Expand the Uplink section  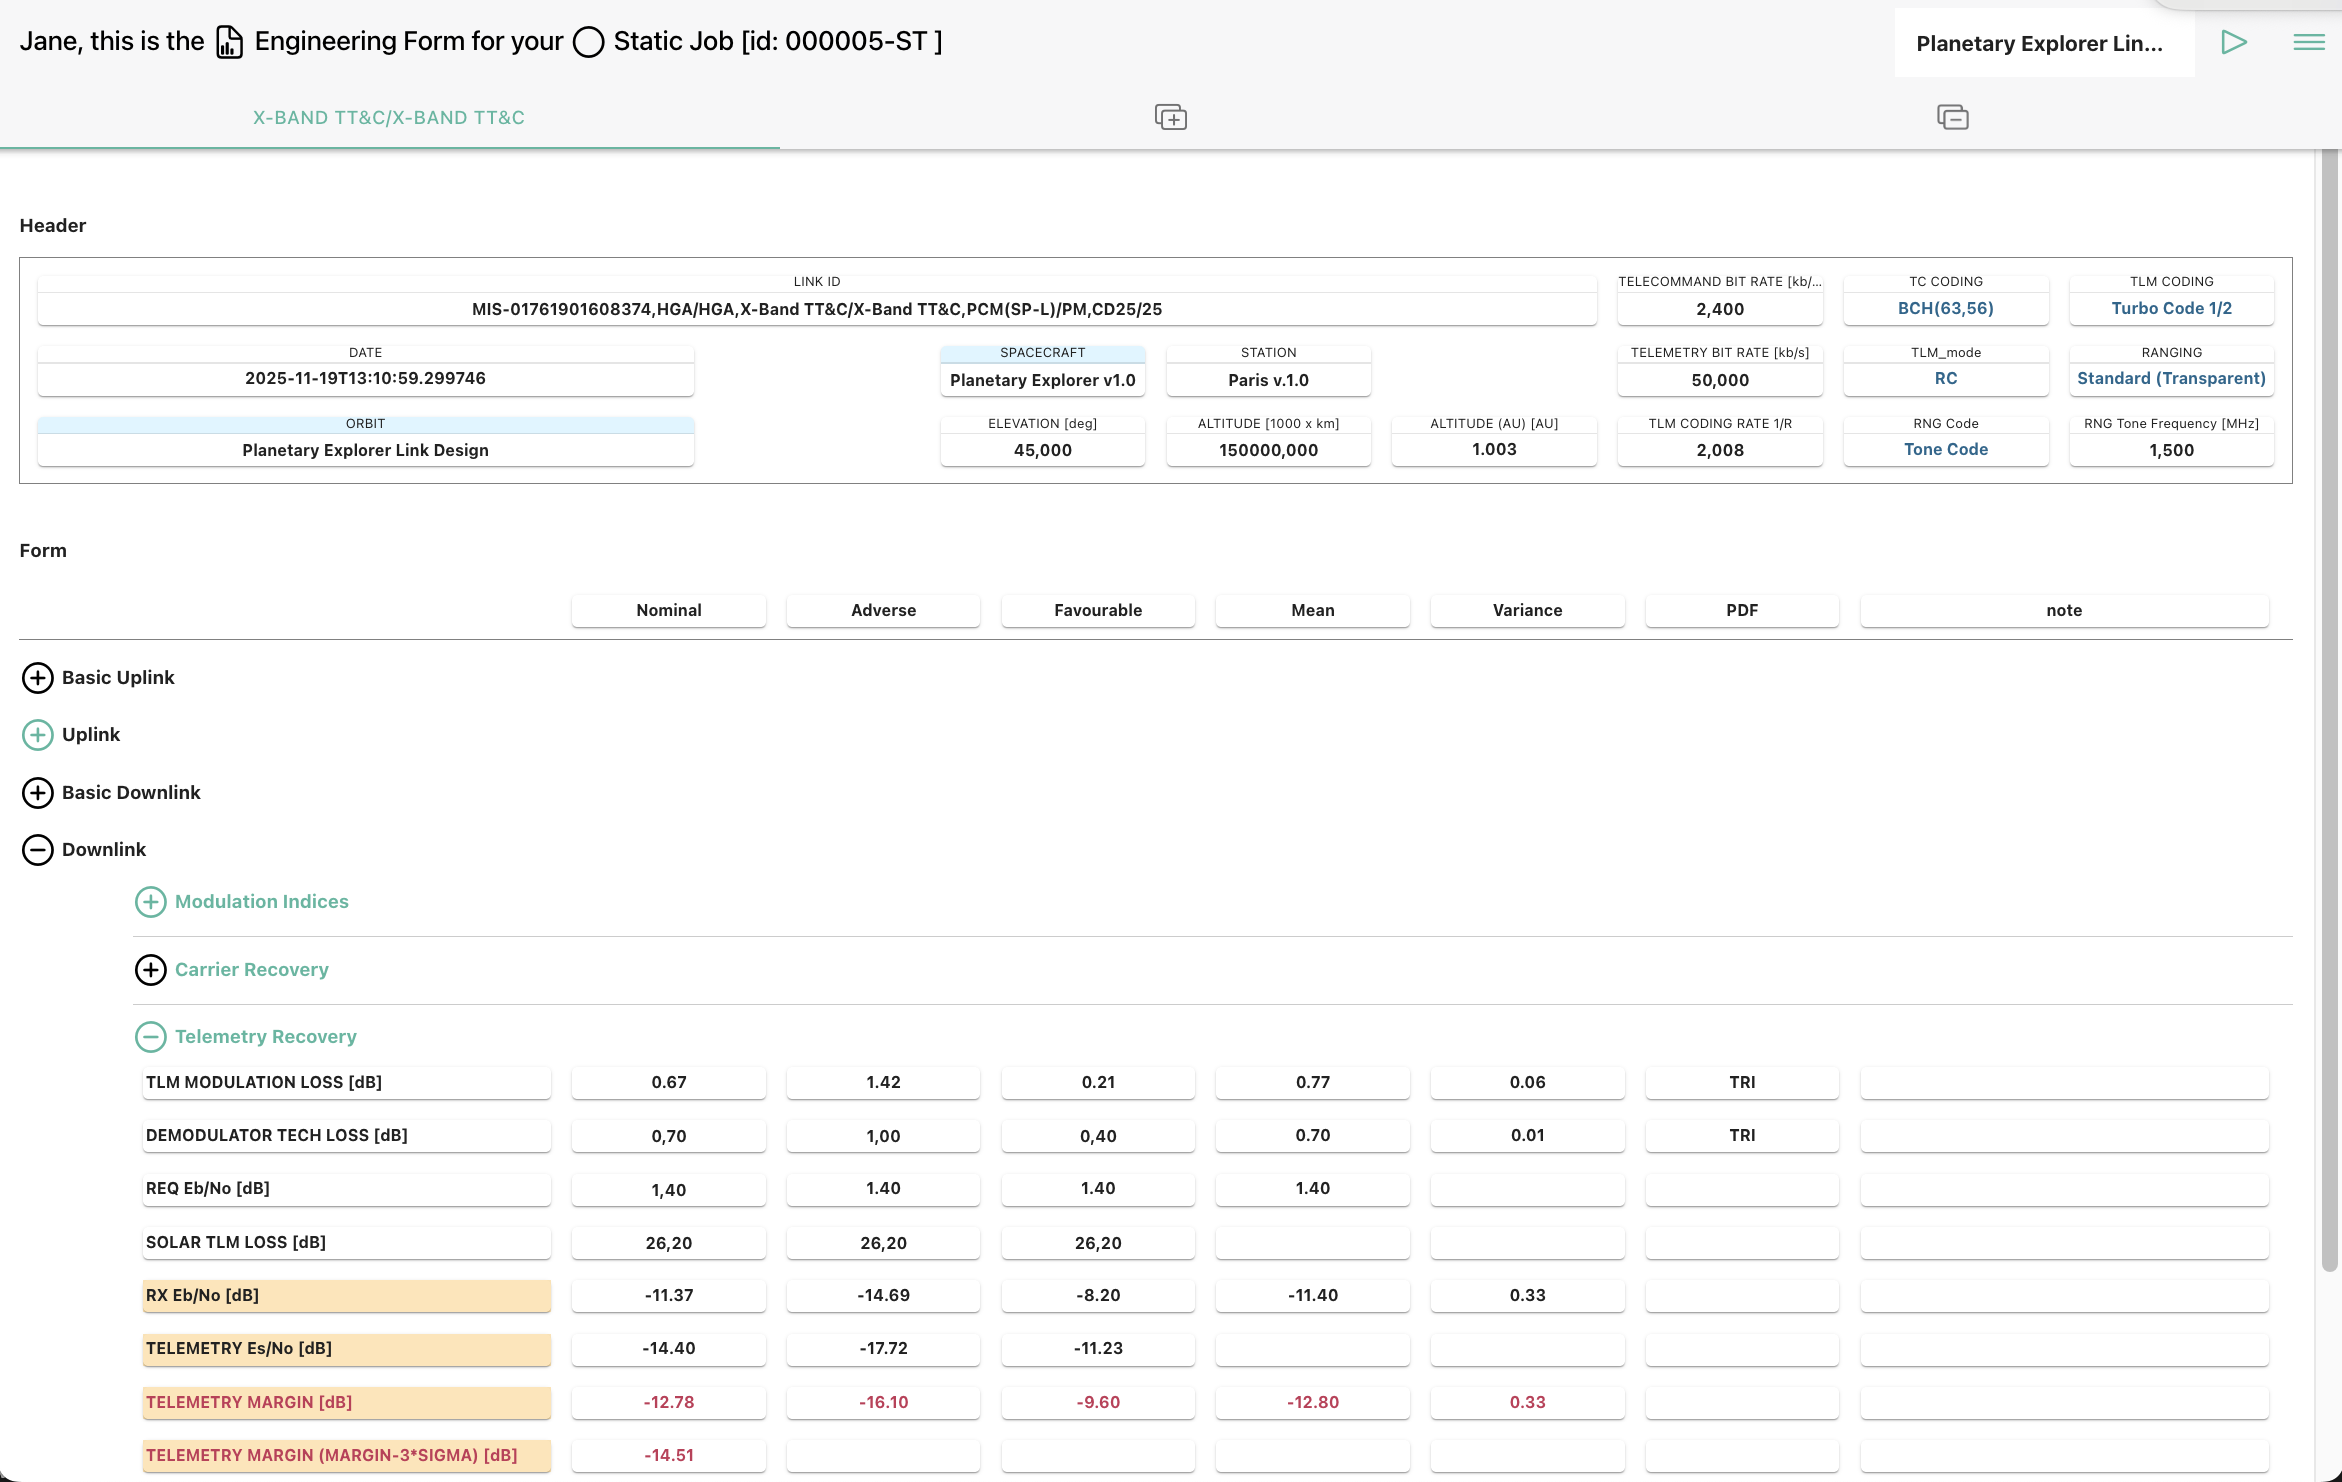coord(38,735)
